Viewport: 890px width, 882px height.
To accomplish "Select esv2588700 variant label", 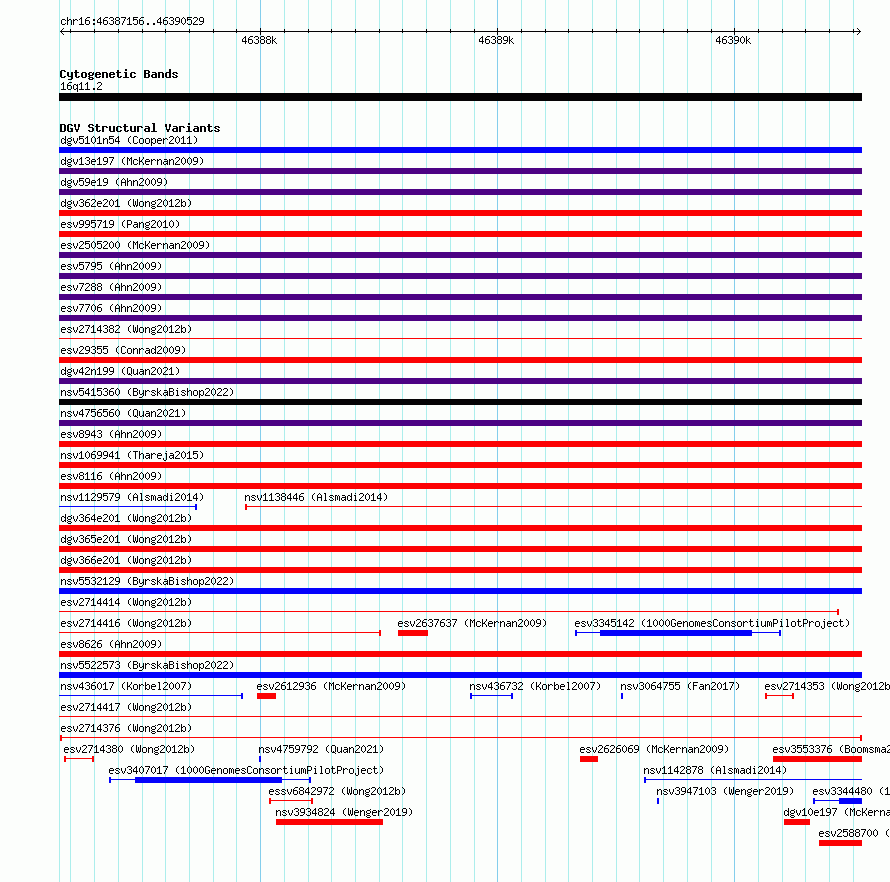I will (x=854, y=833).
